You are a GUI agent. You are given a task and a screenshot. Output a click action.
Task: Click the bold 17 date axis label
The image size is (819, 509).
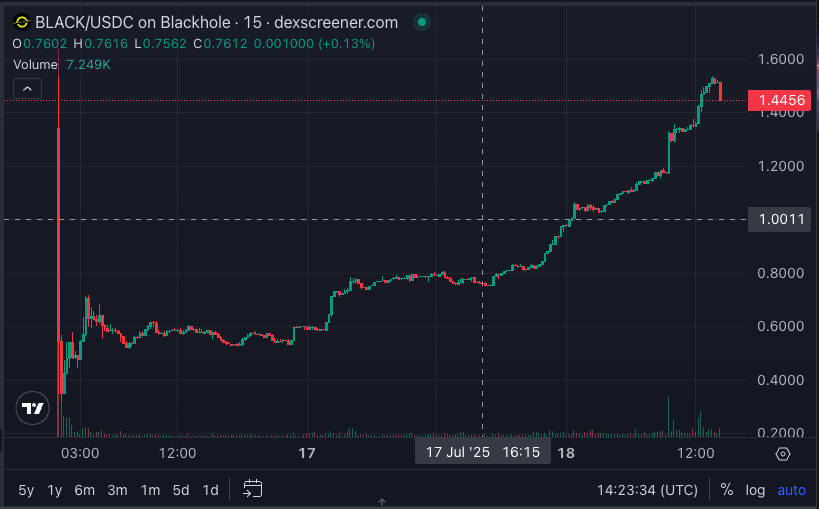(307, 453)
